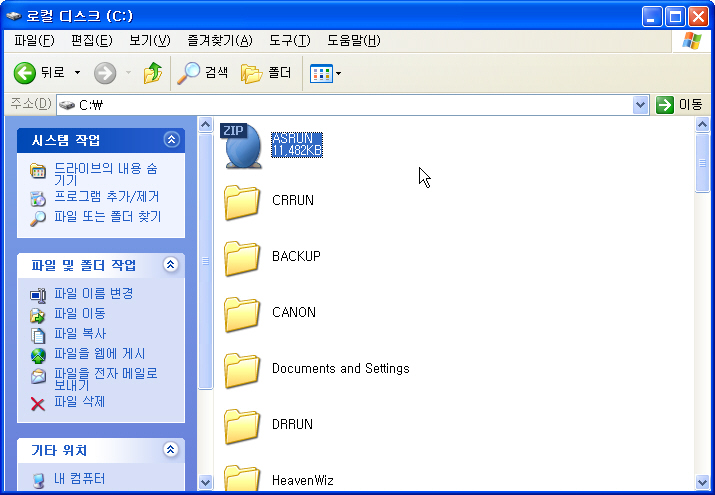Go up one folder level
This screenshot has width=715, height=495.
pos(153,73)
